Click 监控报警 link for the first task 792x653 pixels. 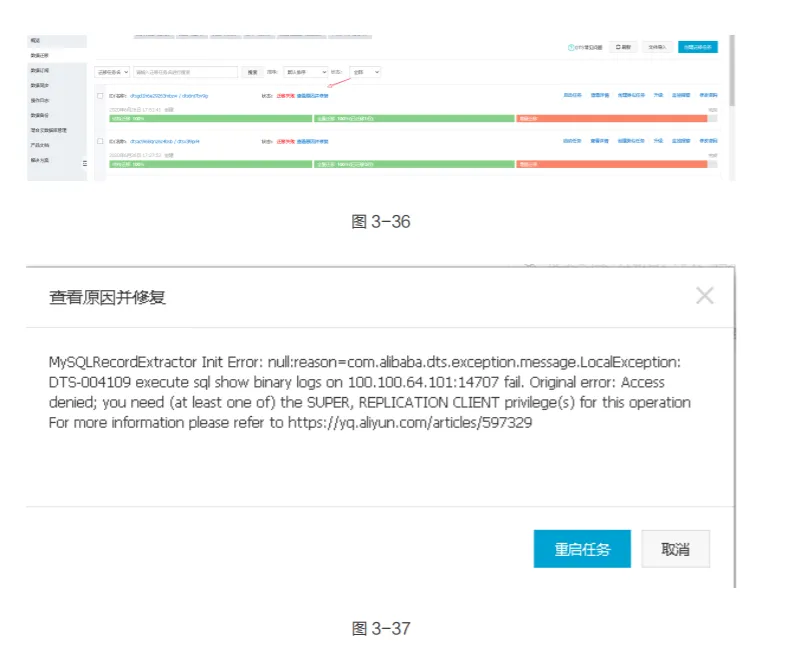tap(681, 95)
